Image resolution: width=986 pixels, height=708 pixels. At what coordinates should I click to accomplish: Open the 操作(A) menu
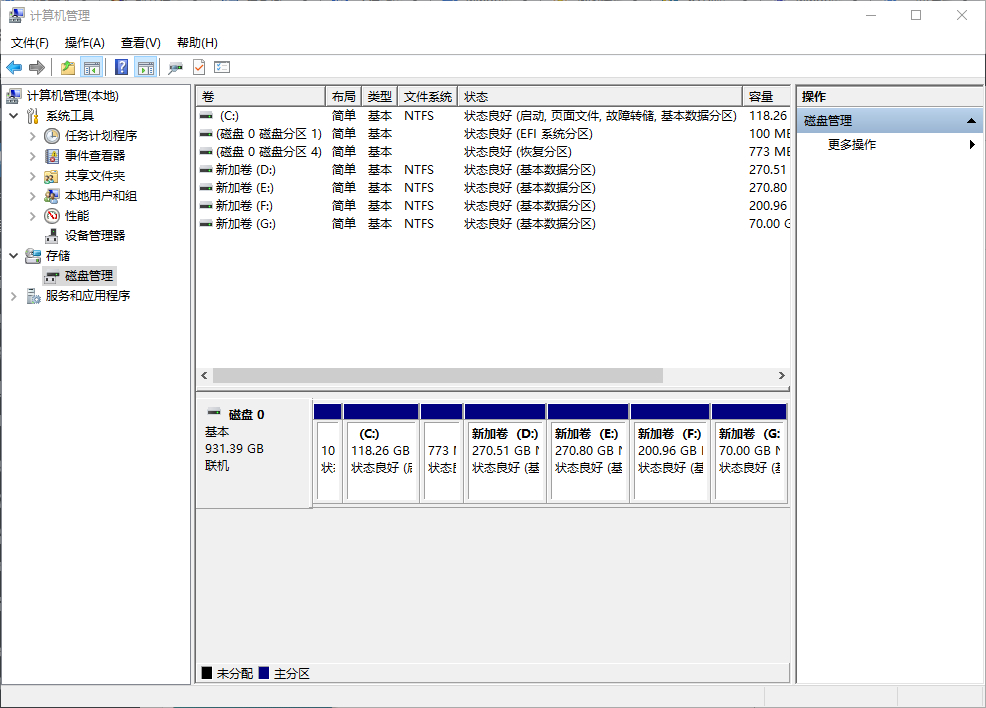click(84, 43)
